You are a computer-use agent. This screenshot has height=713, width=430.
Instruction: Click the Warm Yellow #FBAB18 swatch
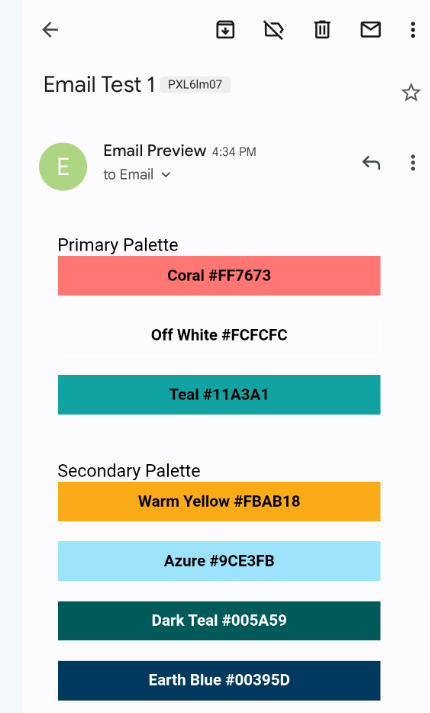coord(219,502)
